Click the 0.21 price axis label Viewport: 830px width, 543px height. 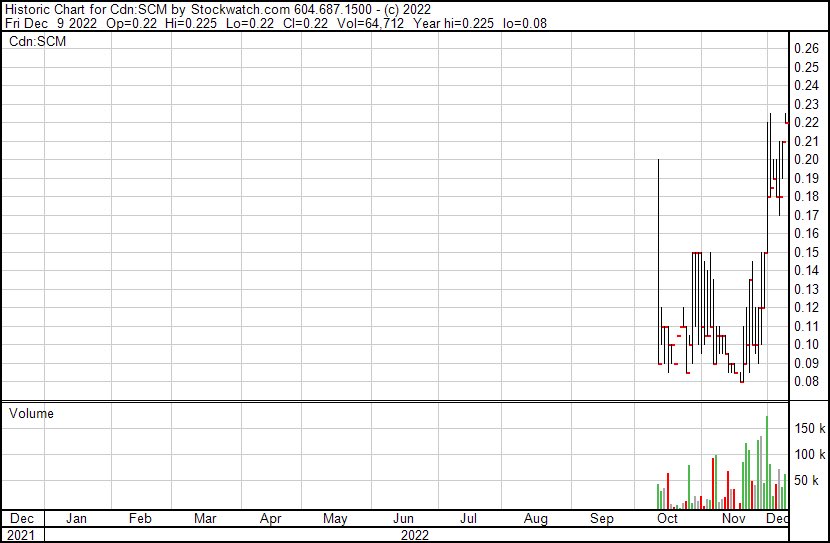(806, 141)
